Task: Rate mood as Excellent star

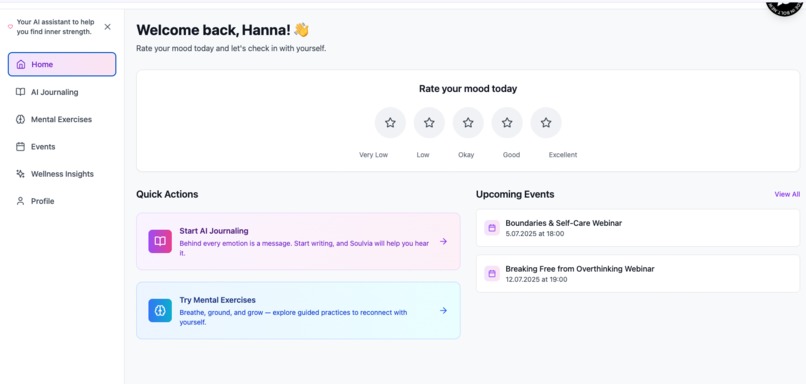Action: tap(546, 123)
